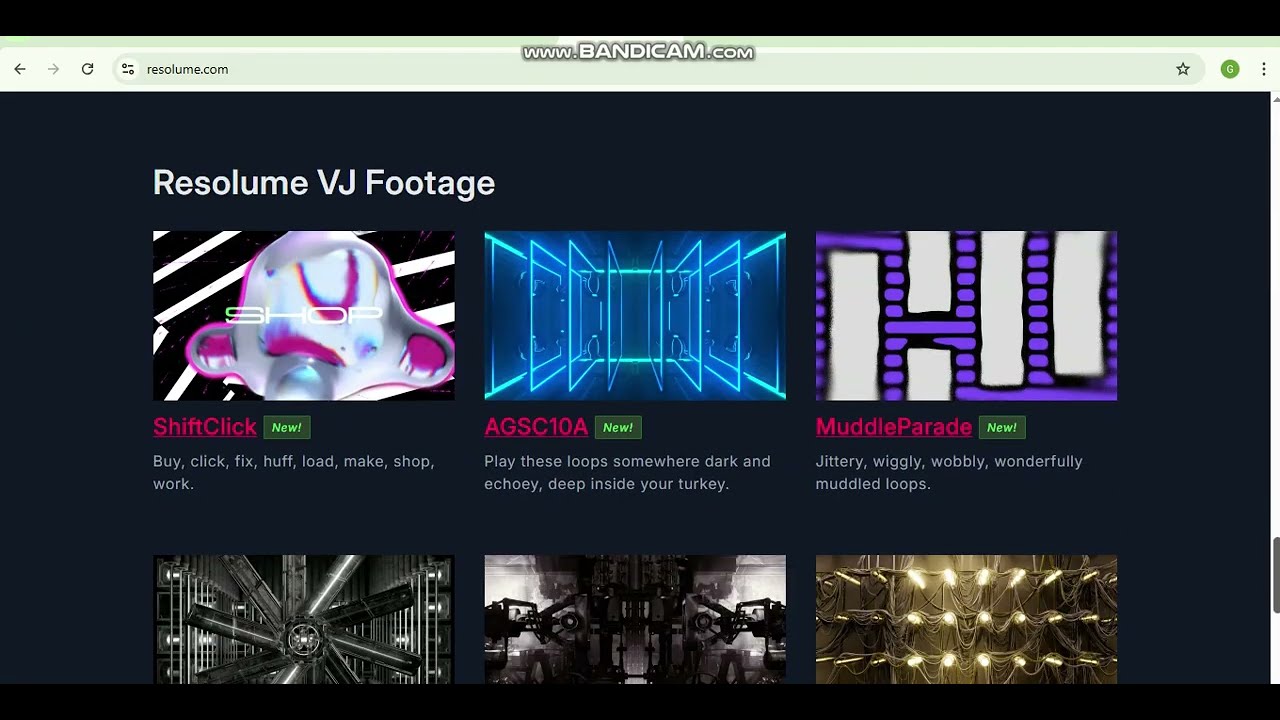Click the MuddleParade purple pattern thumbnail
This screenshot has height=720, width=1280.
coord(966,316)
